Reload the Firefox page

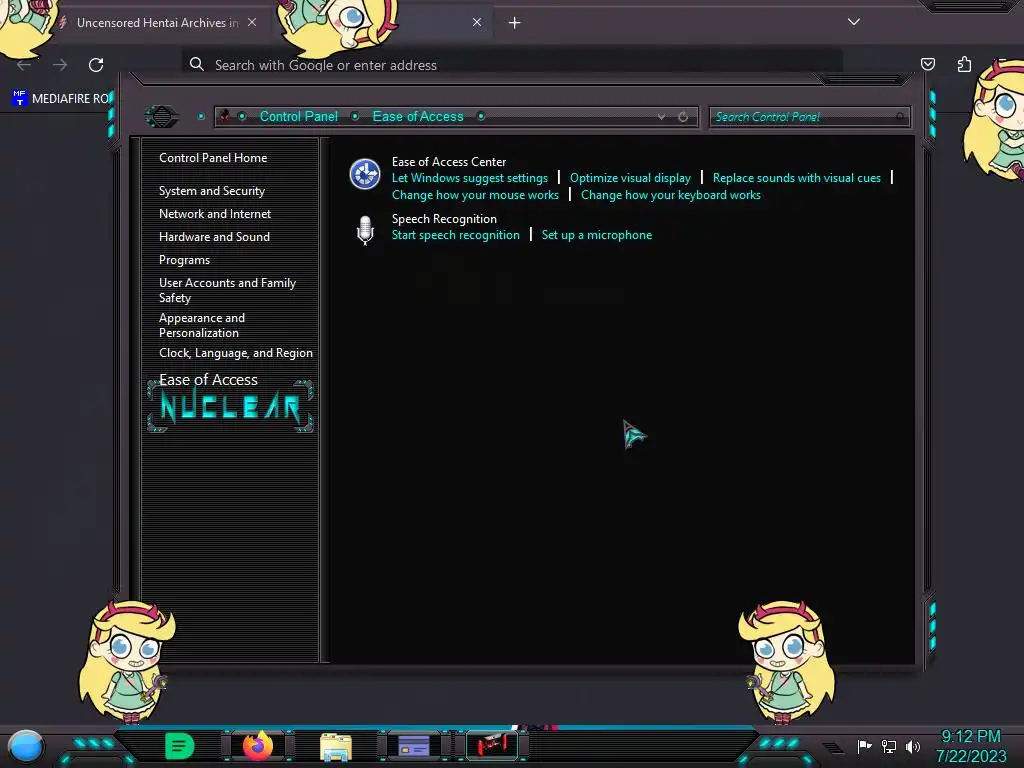tap(96, 65)
